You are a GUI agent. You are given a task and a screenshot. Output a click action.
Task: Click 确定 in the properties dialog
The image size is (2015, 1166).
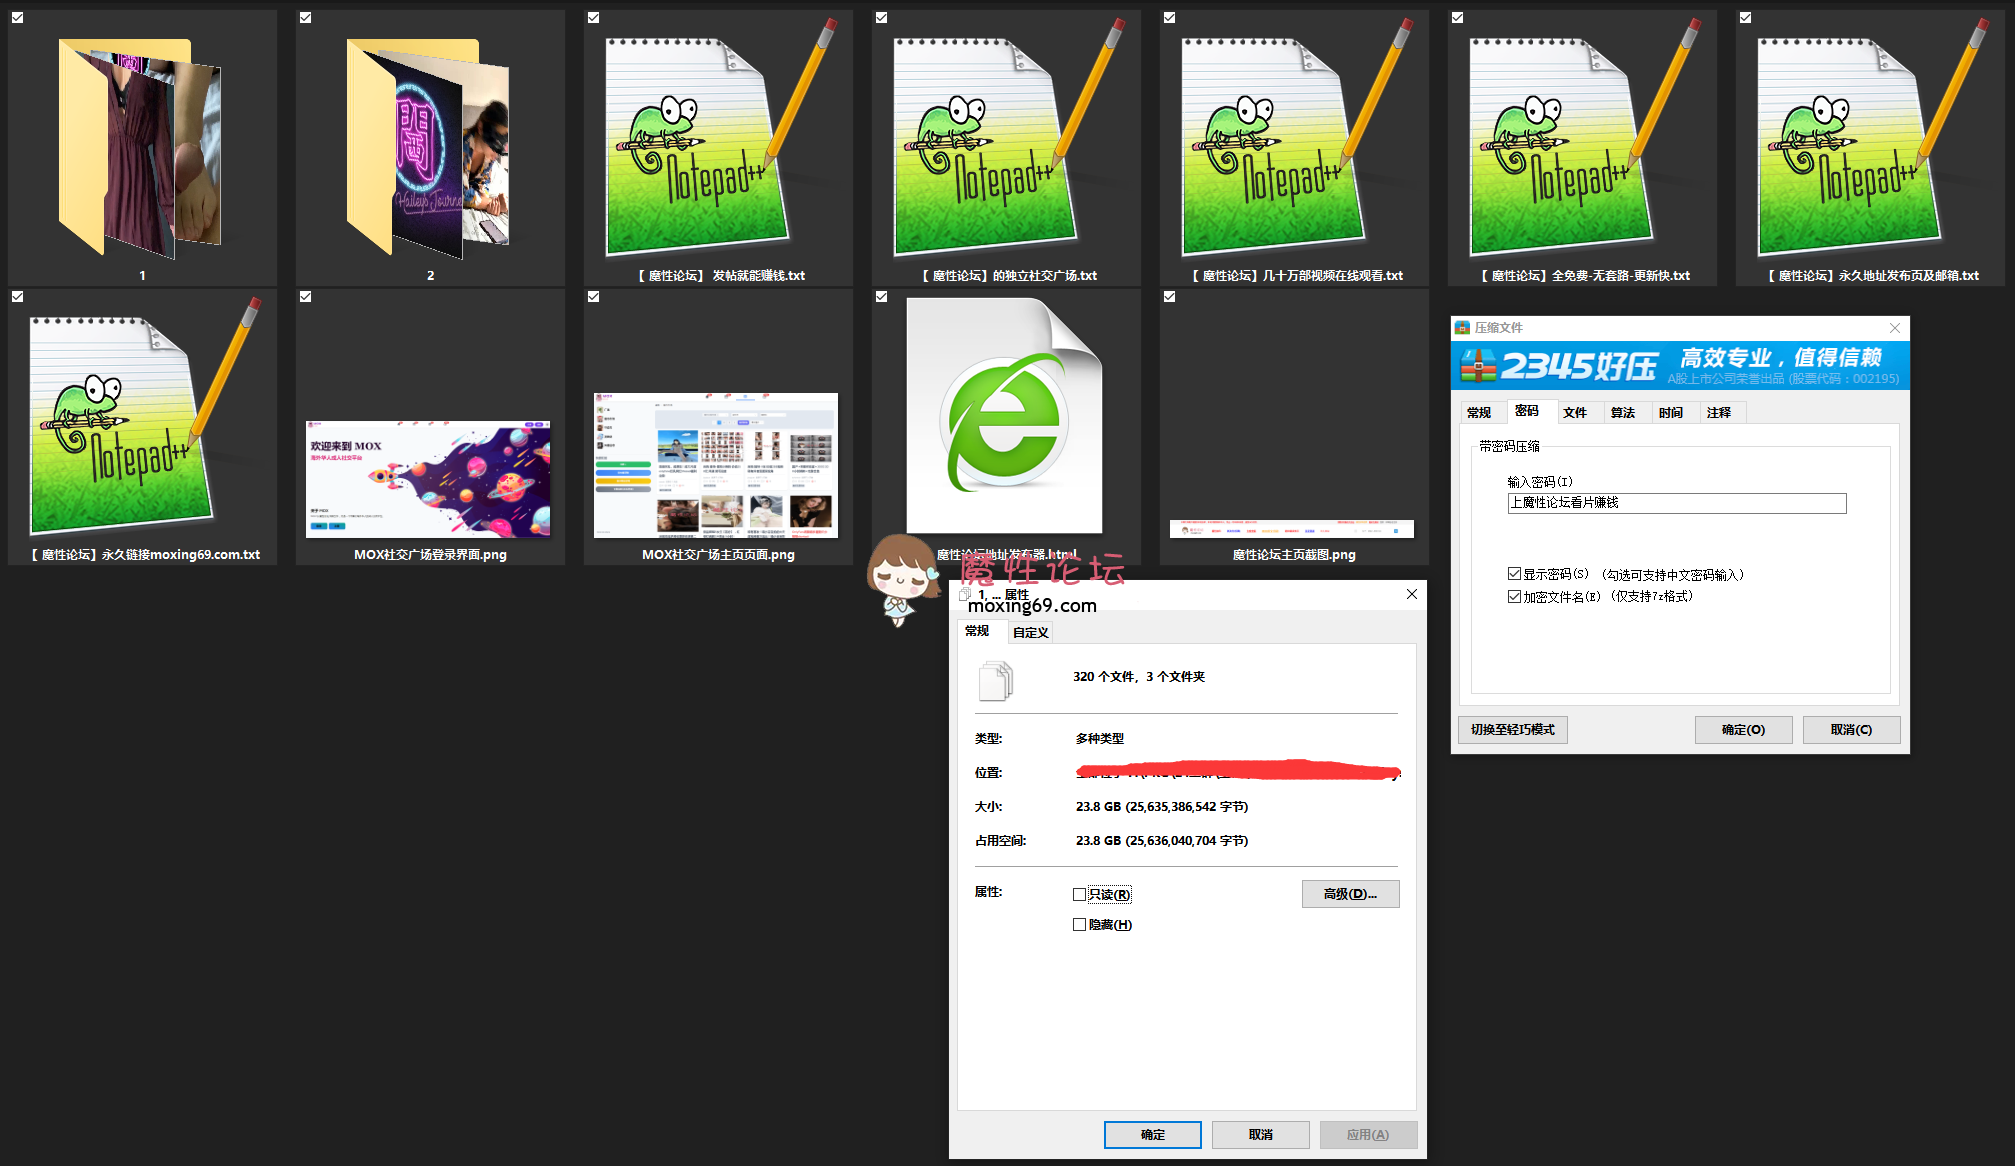1153,1135
